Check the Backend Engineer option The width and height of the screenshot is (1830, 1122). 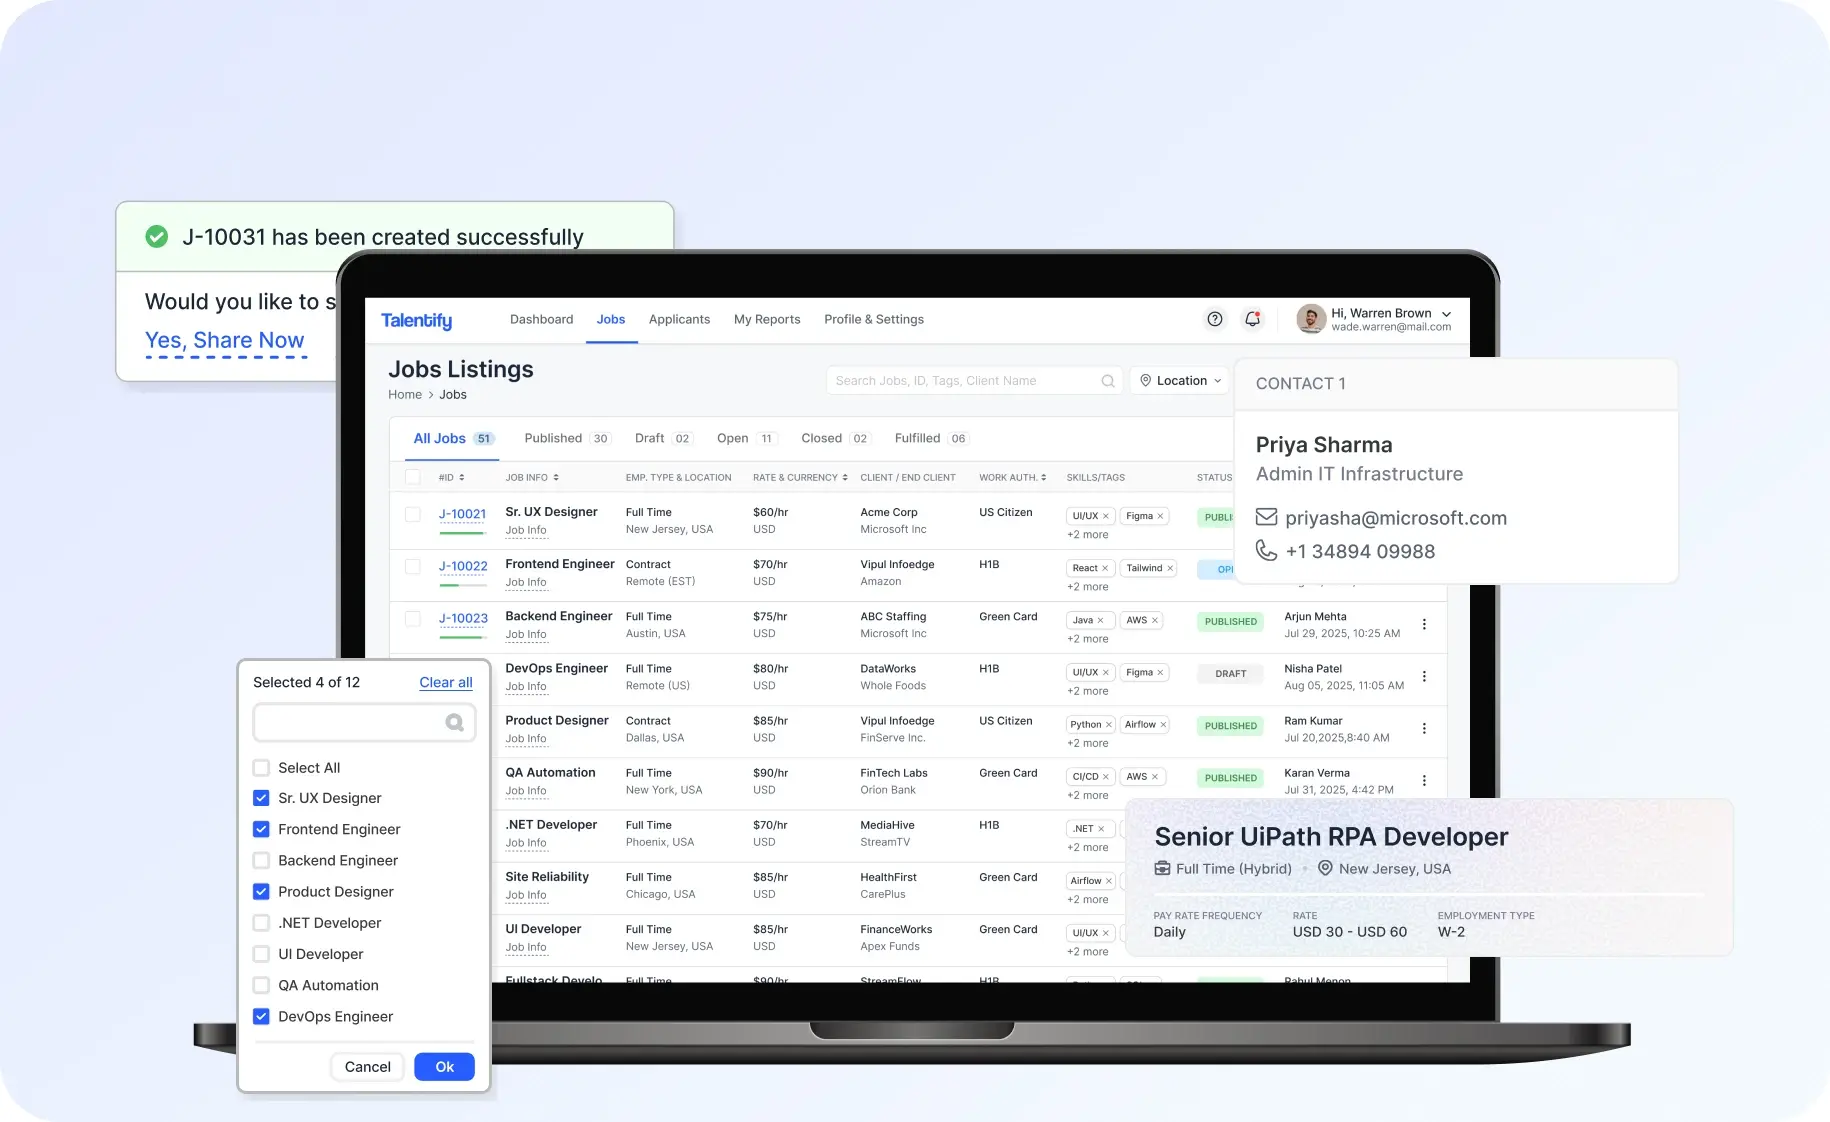pyautogui.click(x=261, y=860)
